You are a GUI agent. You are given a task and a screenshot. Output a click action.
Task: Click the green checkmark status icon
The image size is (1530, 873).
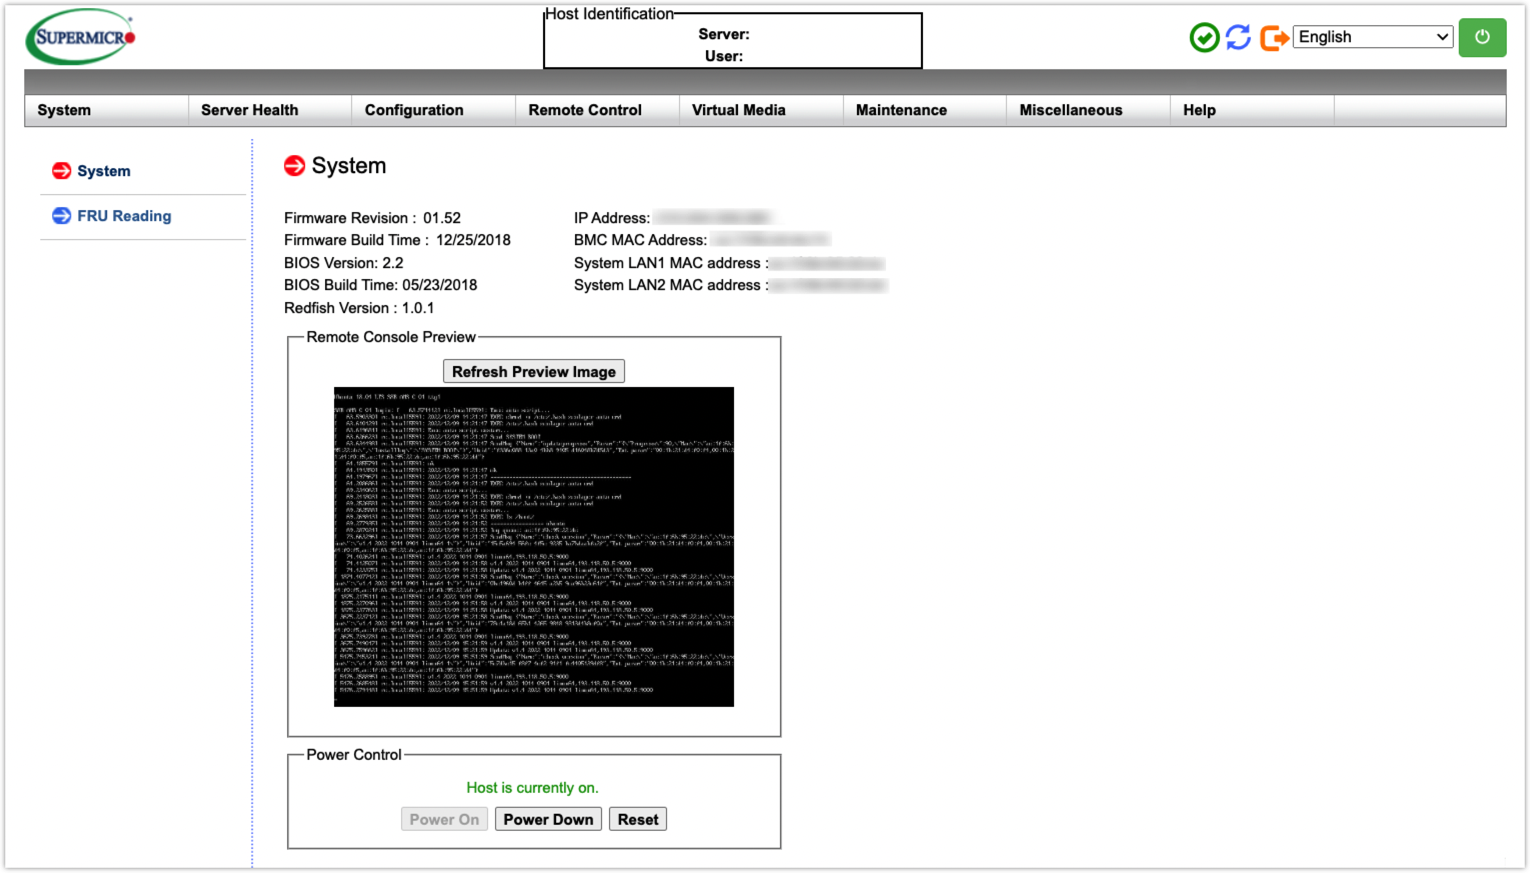click(1204, 38)
